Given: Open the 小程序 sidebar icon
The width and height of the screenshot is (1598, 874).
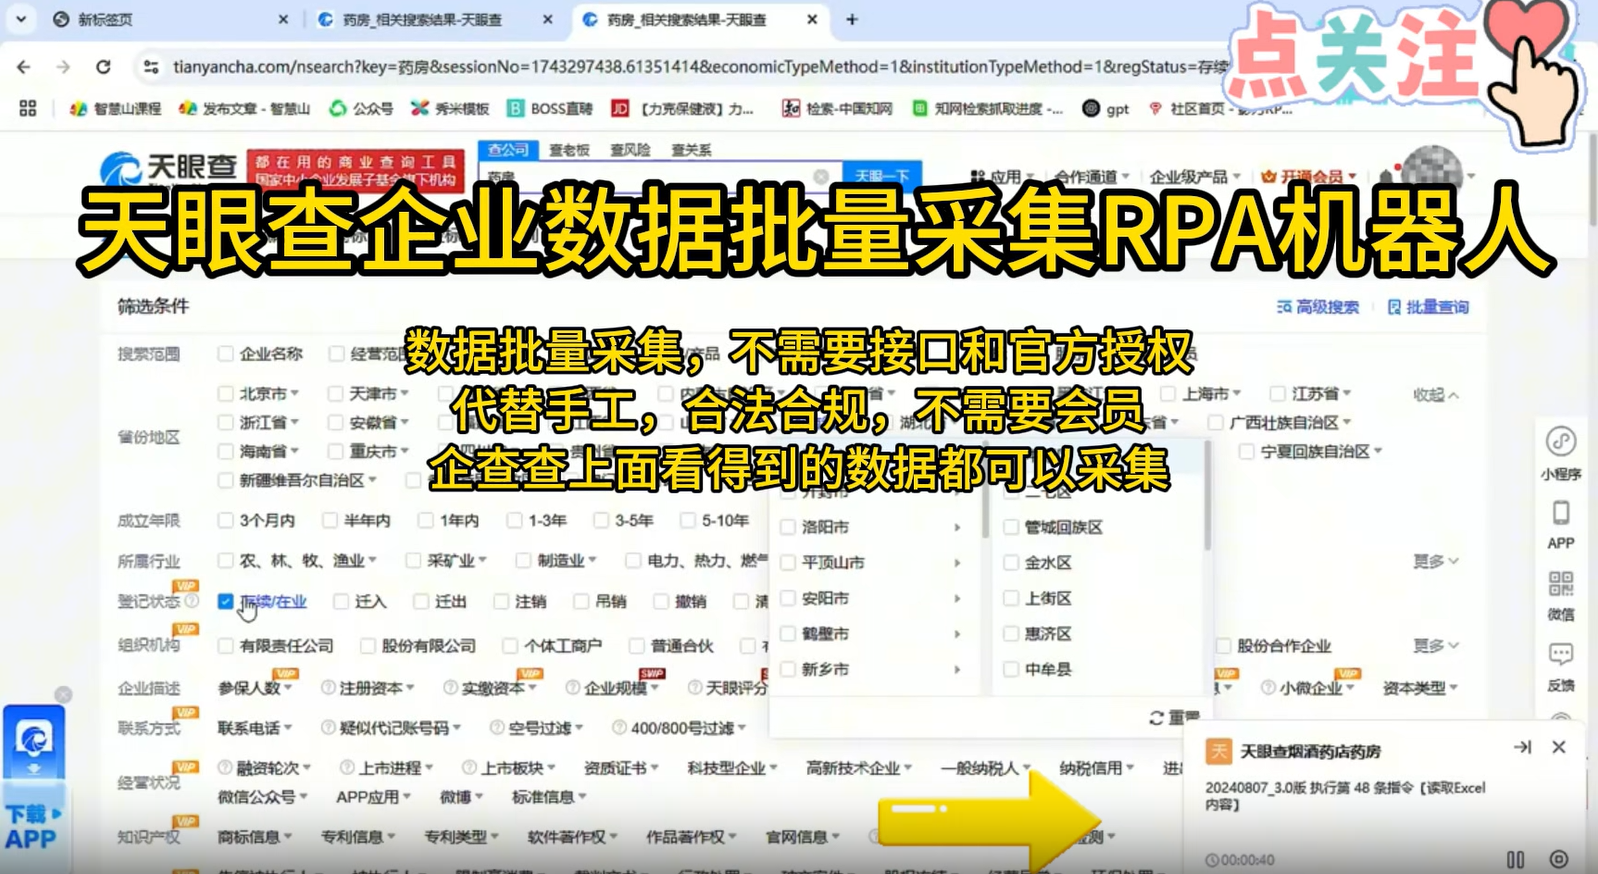Looking at the screenshot, I should [x=1561, y=454].
